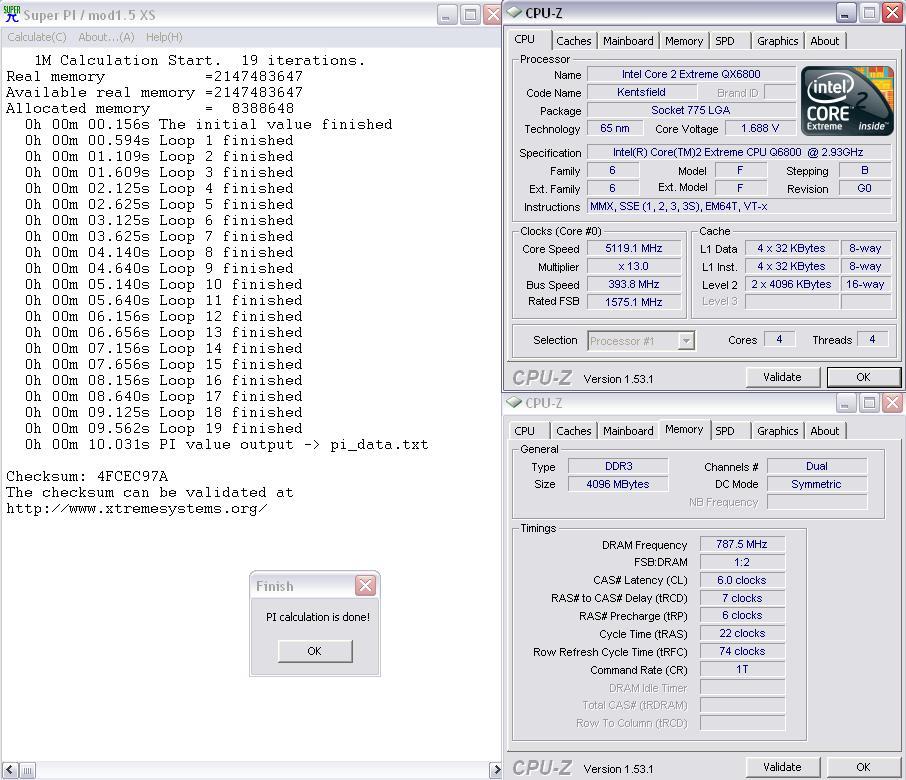Click the Cycle Time tRAS value 22 clocks

click(x=742, y=633)
